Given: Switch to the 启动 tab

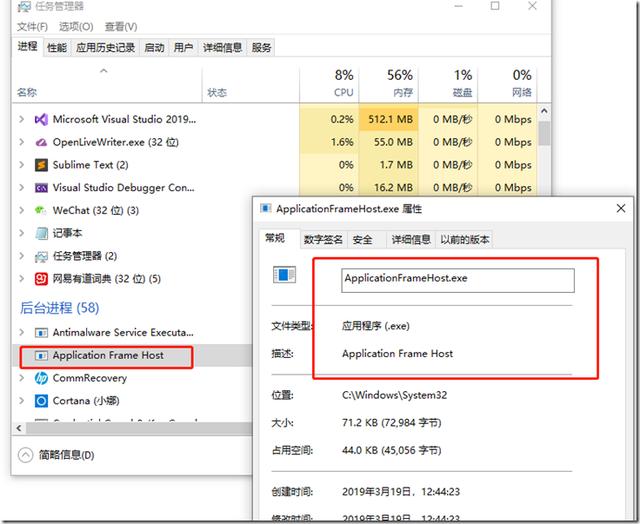Looking at the screenshot, I should click(x=154, y=48).
